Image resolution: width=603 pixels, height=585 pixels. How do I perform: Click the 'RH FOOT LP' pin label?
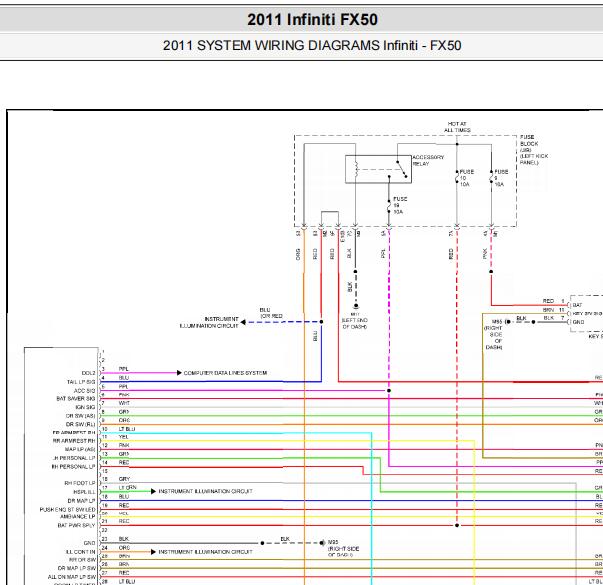(x=80, y=483)
